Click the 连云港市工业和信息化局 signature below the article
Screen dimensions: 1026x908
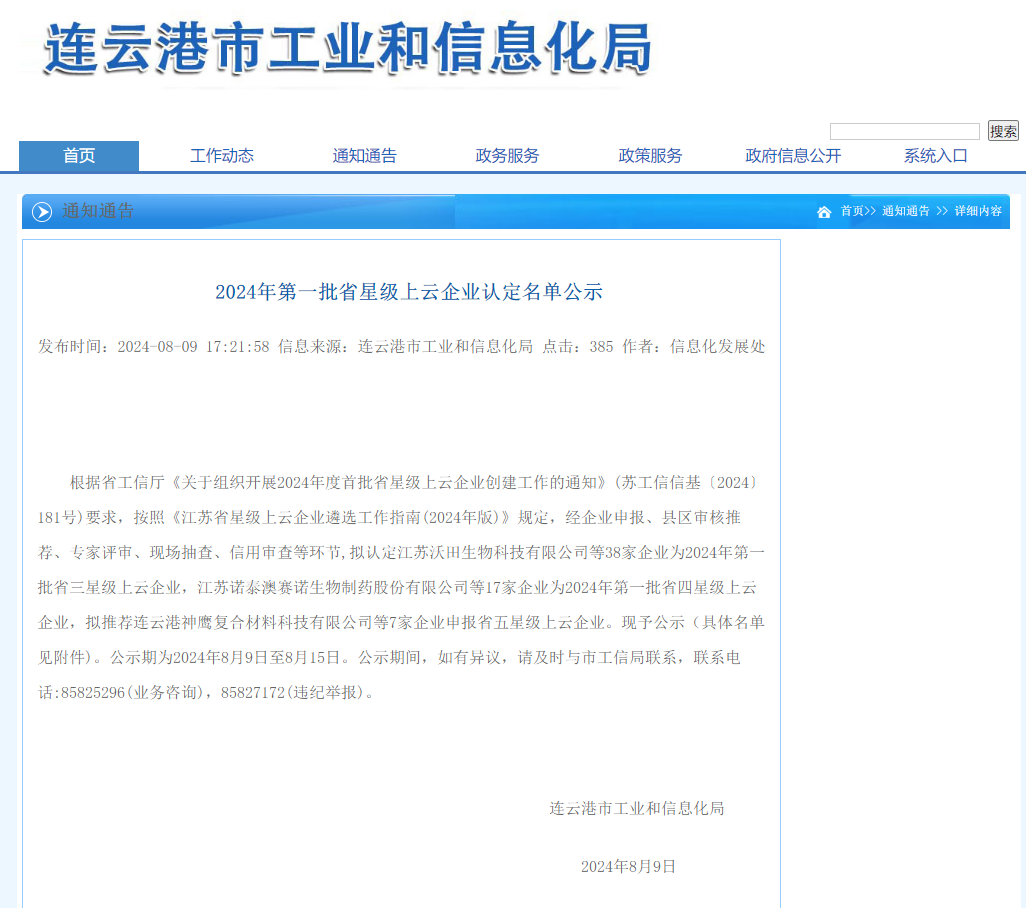[636, 808]
